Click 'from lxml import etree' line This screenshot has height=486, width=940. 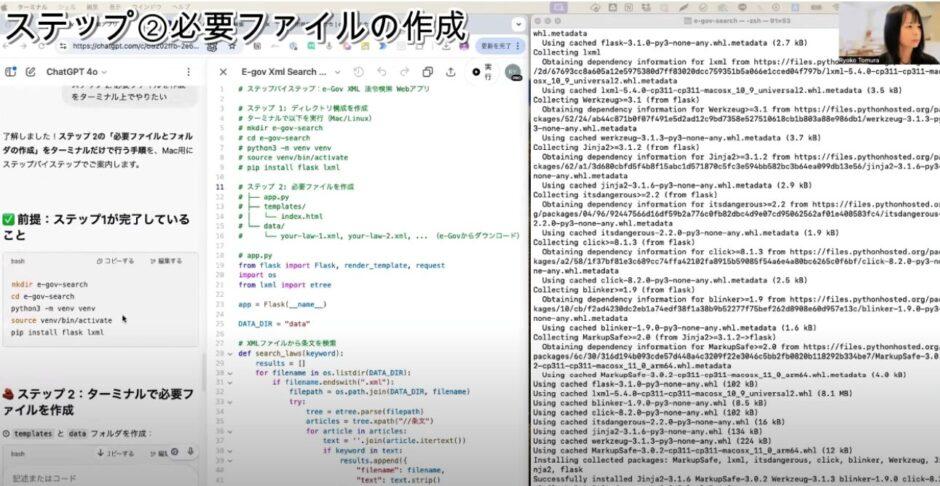click(284, 285)
